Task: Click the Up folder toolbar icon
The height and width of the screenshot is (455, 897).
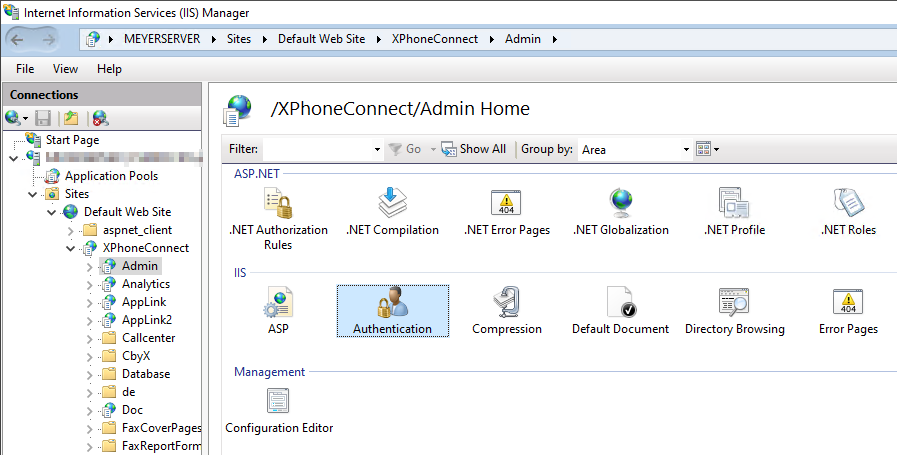Action: [71, 118]
